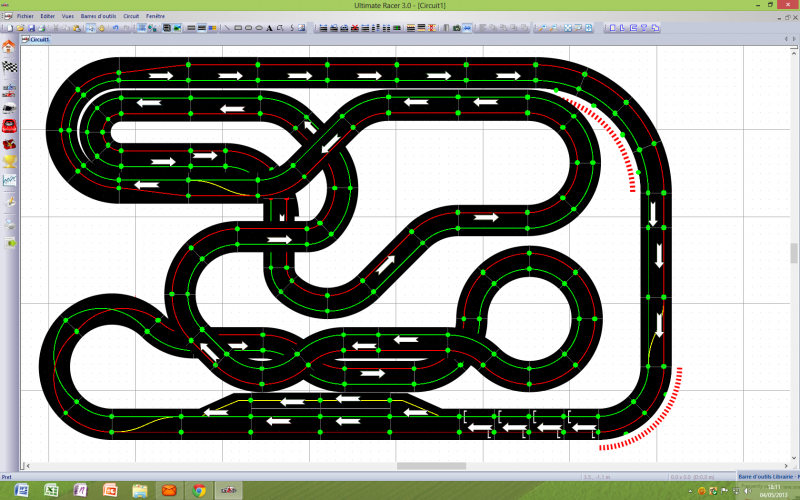The image size is (800, 500).
Task: Open the Barres d'outils menu
Action: click(x=99, y=17)
